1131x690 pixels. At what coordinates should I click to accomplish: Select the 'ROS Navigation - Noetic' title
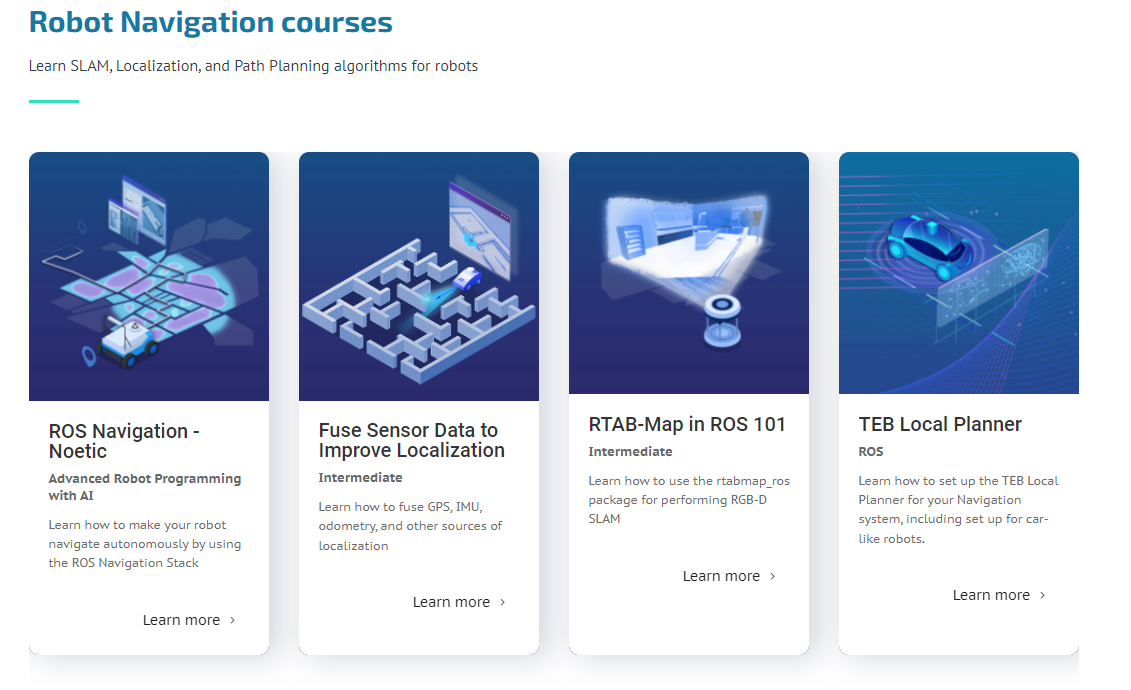pyautogui.click(x=124, y=441)
